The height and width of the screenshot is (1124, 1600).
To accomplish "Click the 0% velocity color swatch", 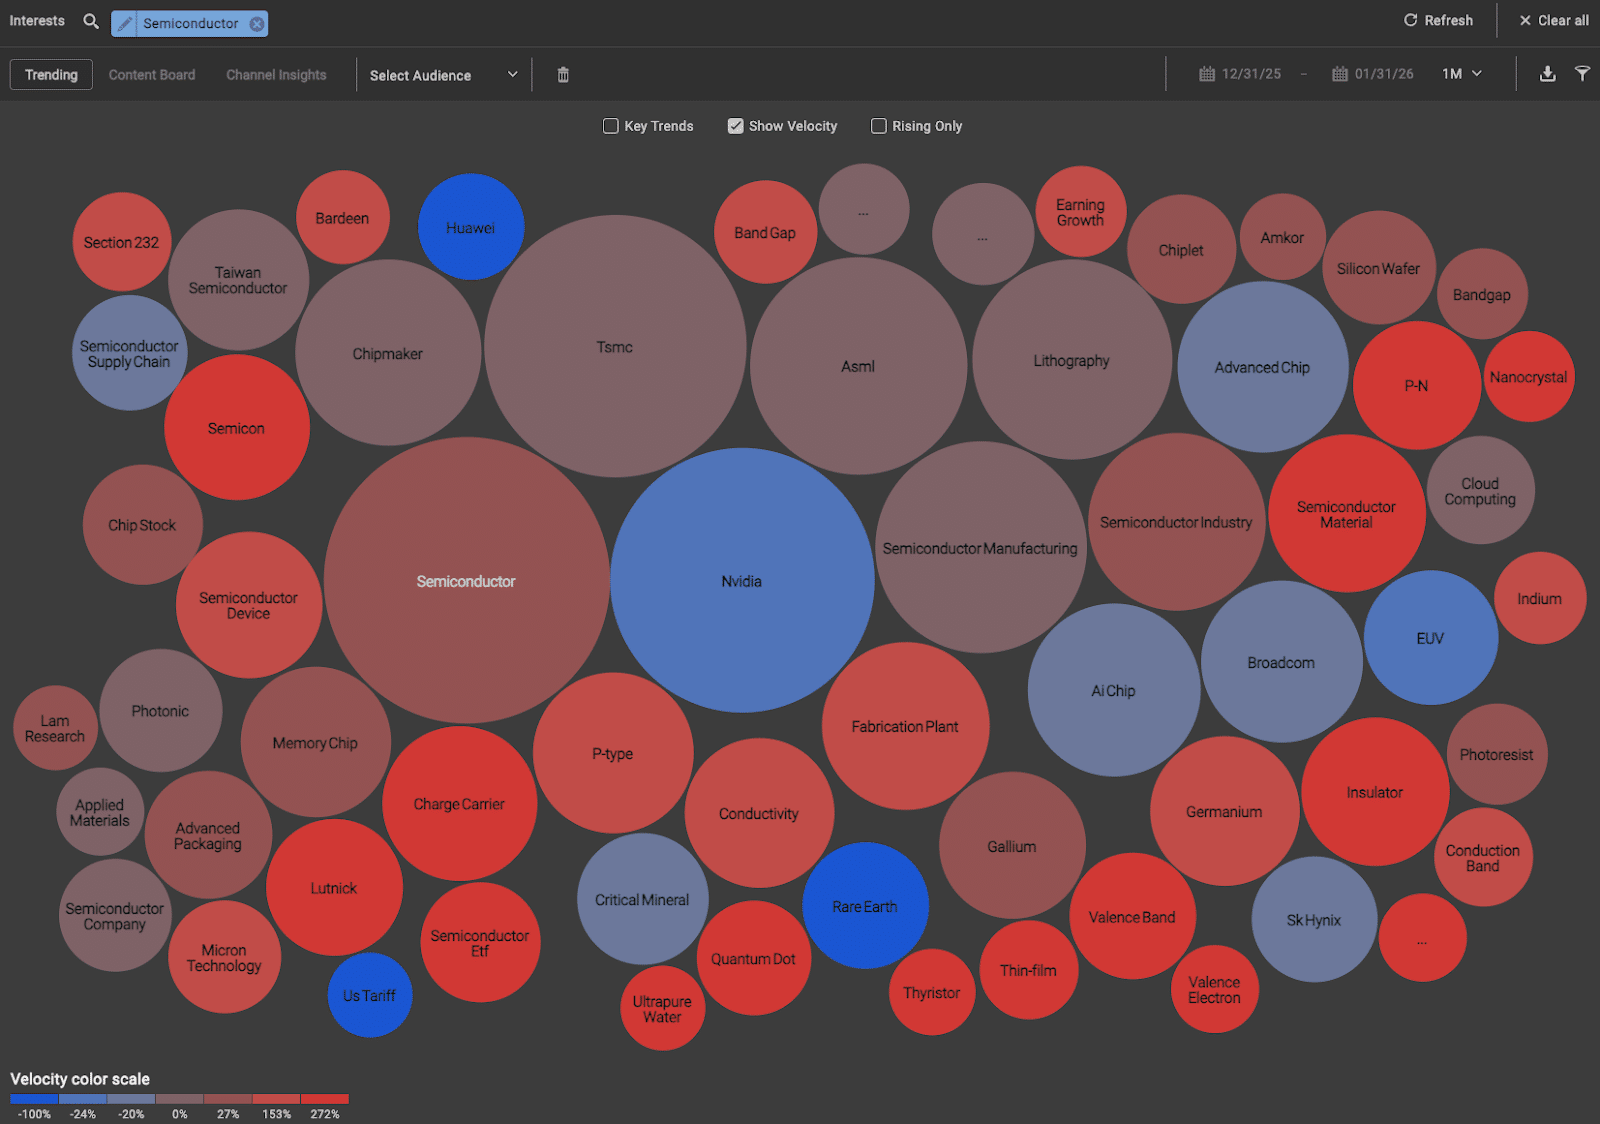I will pos(180,1099).
